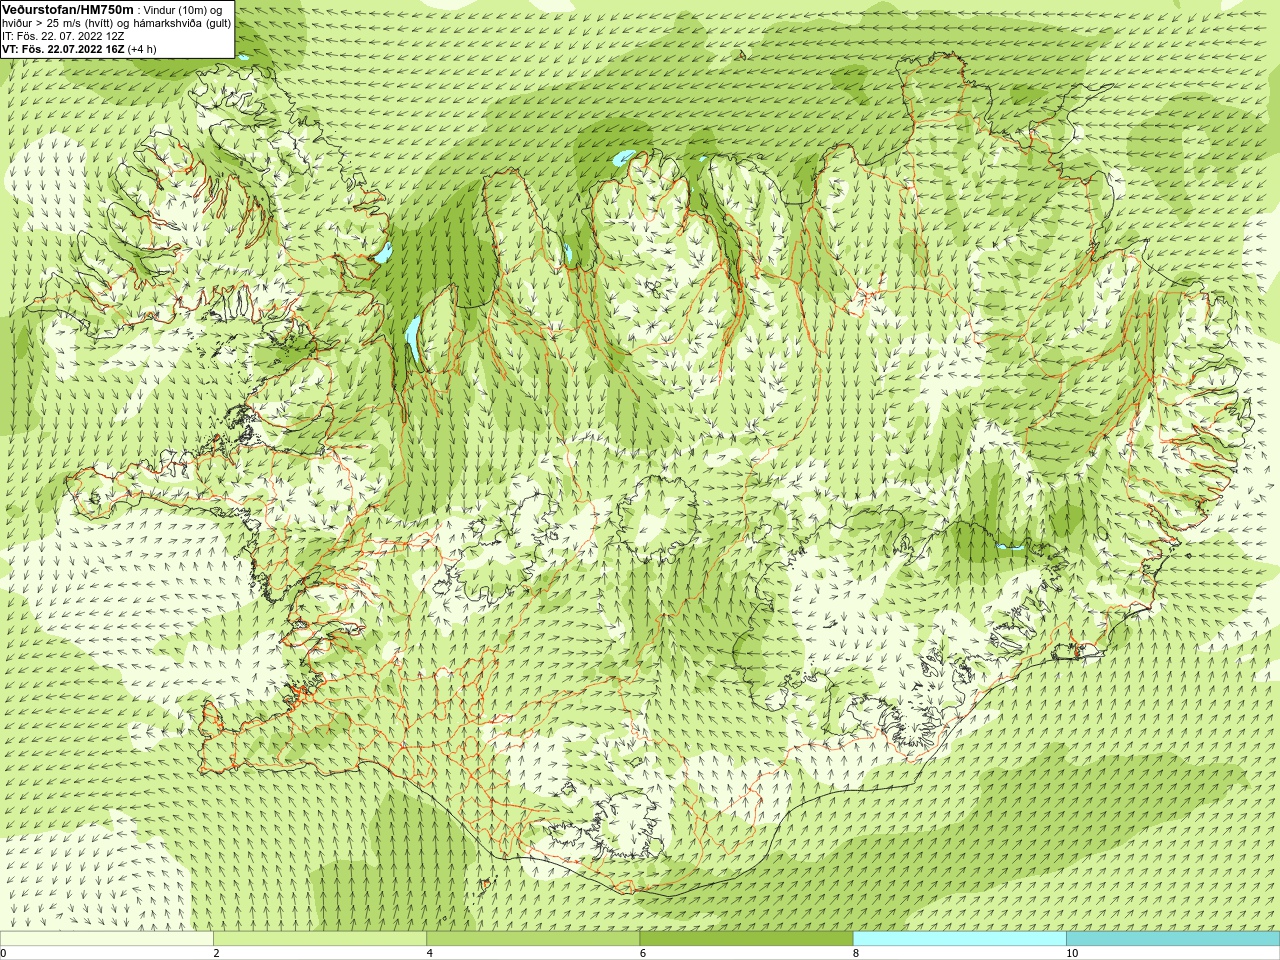Click the "hviður > 25 m/s (hvítt)" description line
The width and height of the screenshot is (1280, 960).
point(117,23)
